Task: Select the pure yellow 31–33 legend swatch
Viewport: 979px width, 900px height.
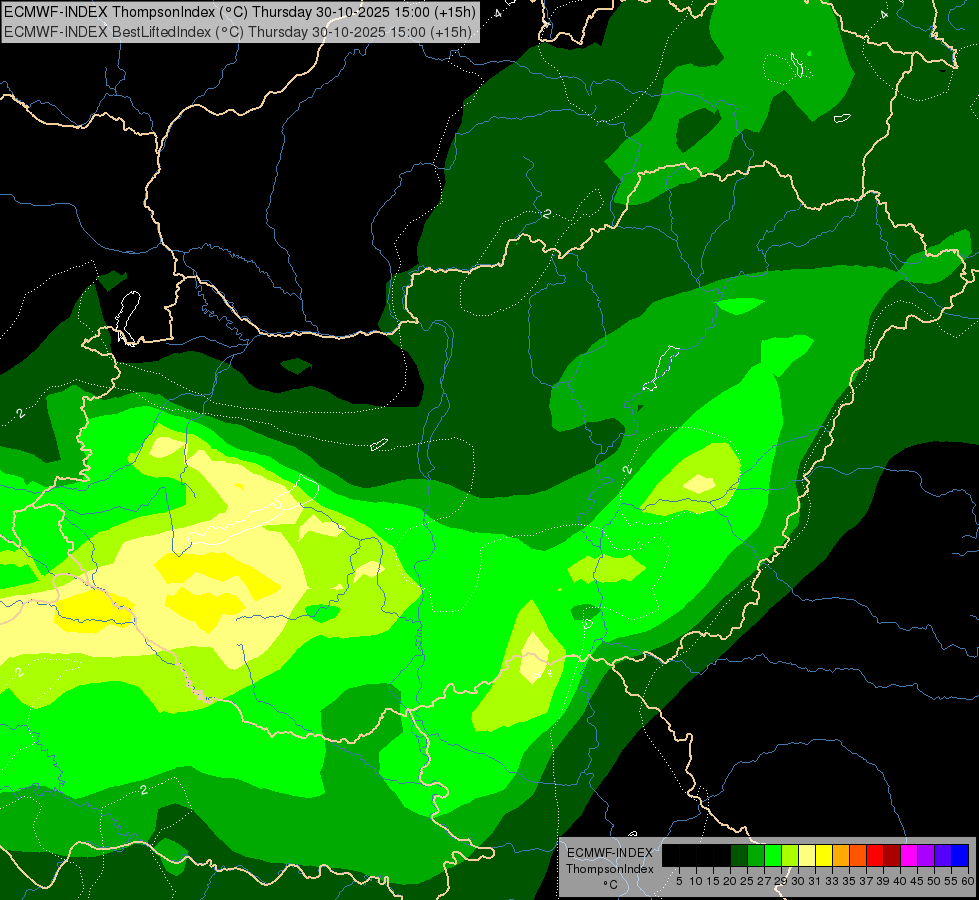Action: 824,855
